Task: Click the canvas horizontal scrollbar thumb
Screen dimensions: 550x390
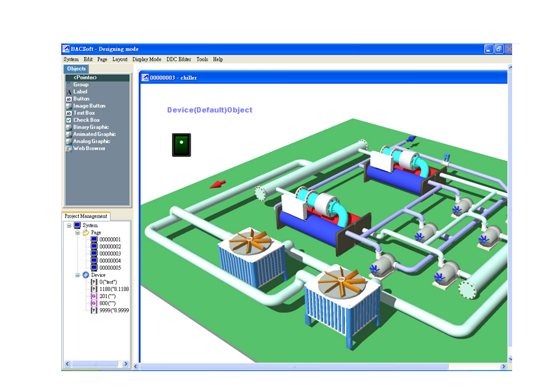Action: tap(294, 366)
